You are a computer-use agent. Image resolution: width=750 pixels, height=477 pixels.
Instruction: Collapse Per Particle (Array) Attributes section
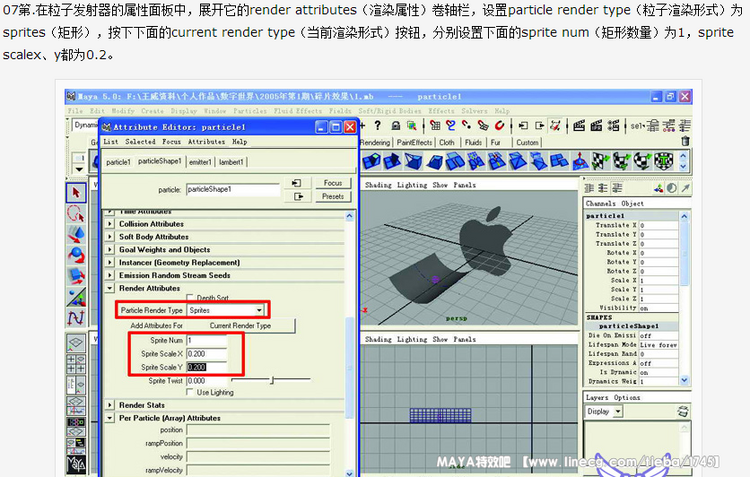click(110, 418)
